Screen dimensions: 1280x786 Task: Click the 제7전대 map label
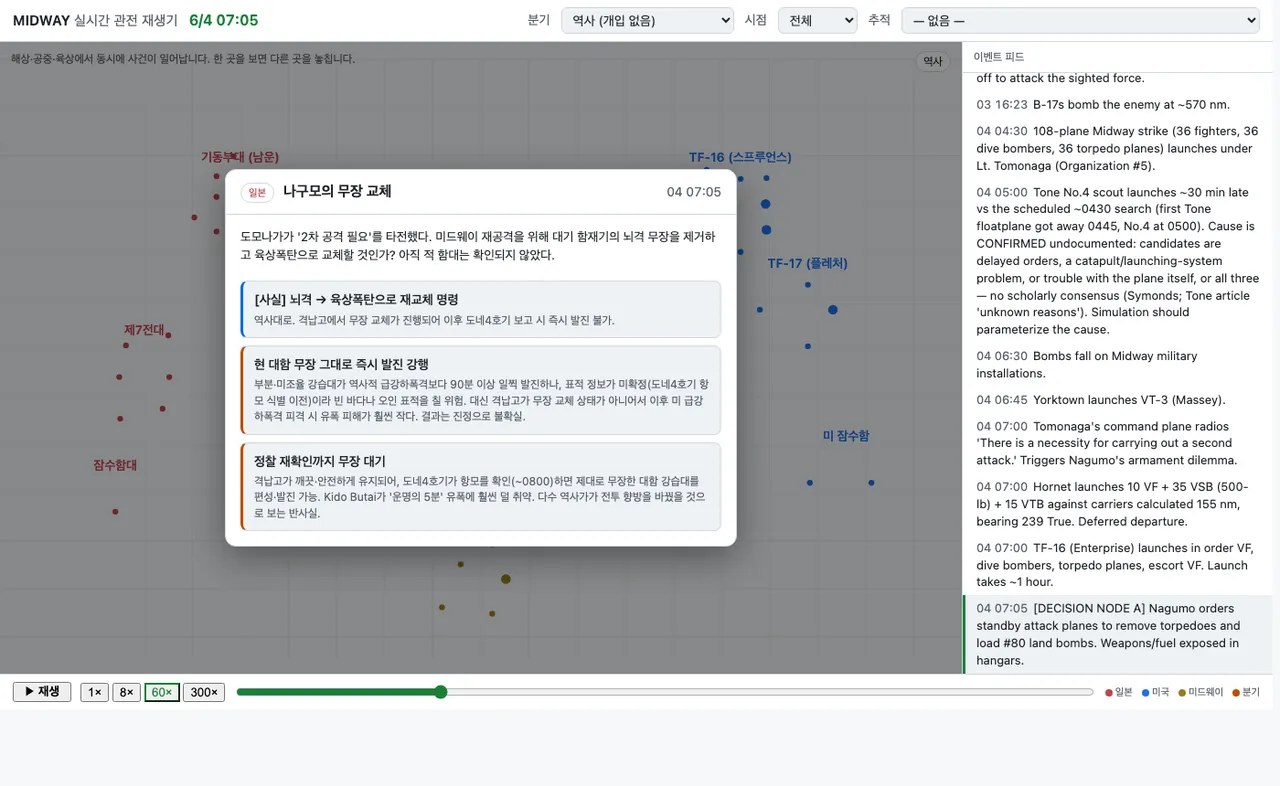(x=144, y=329)
